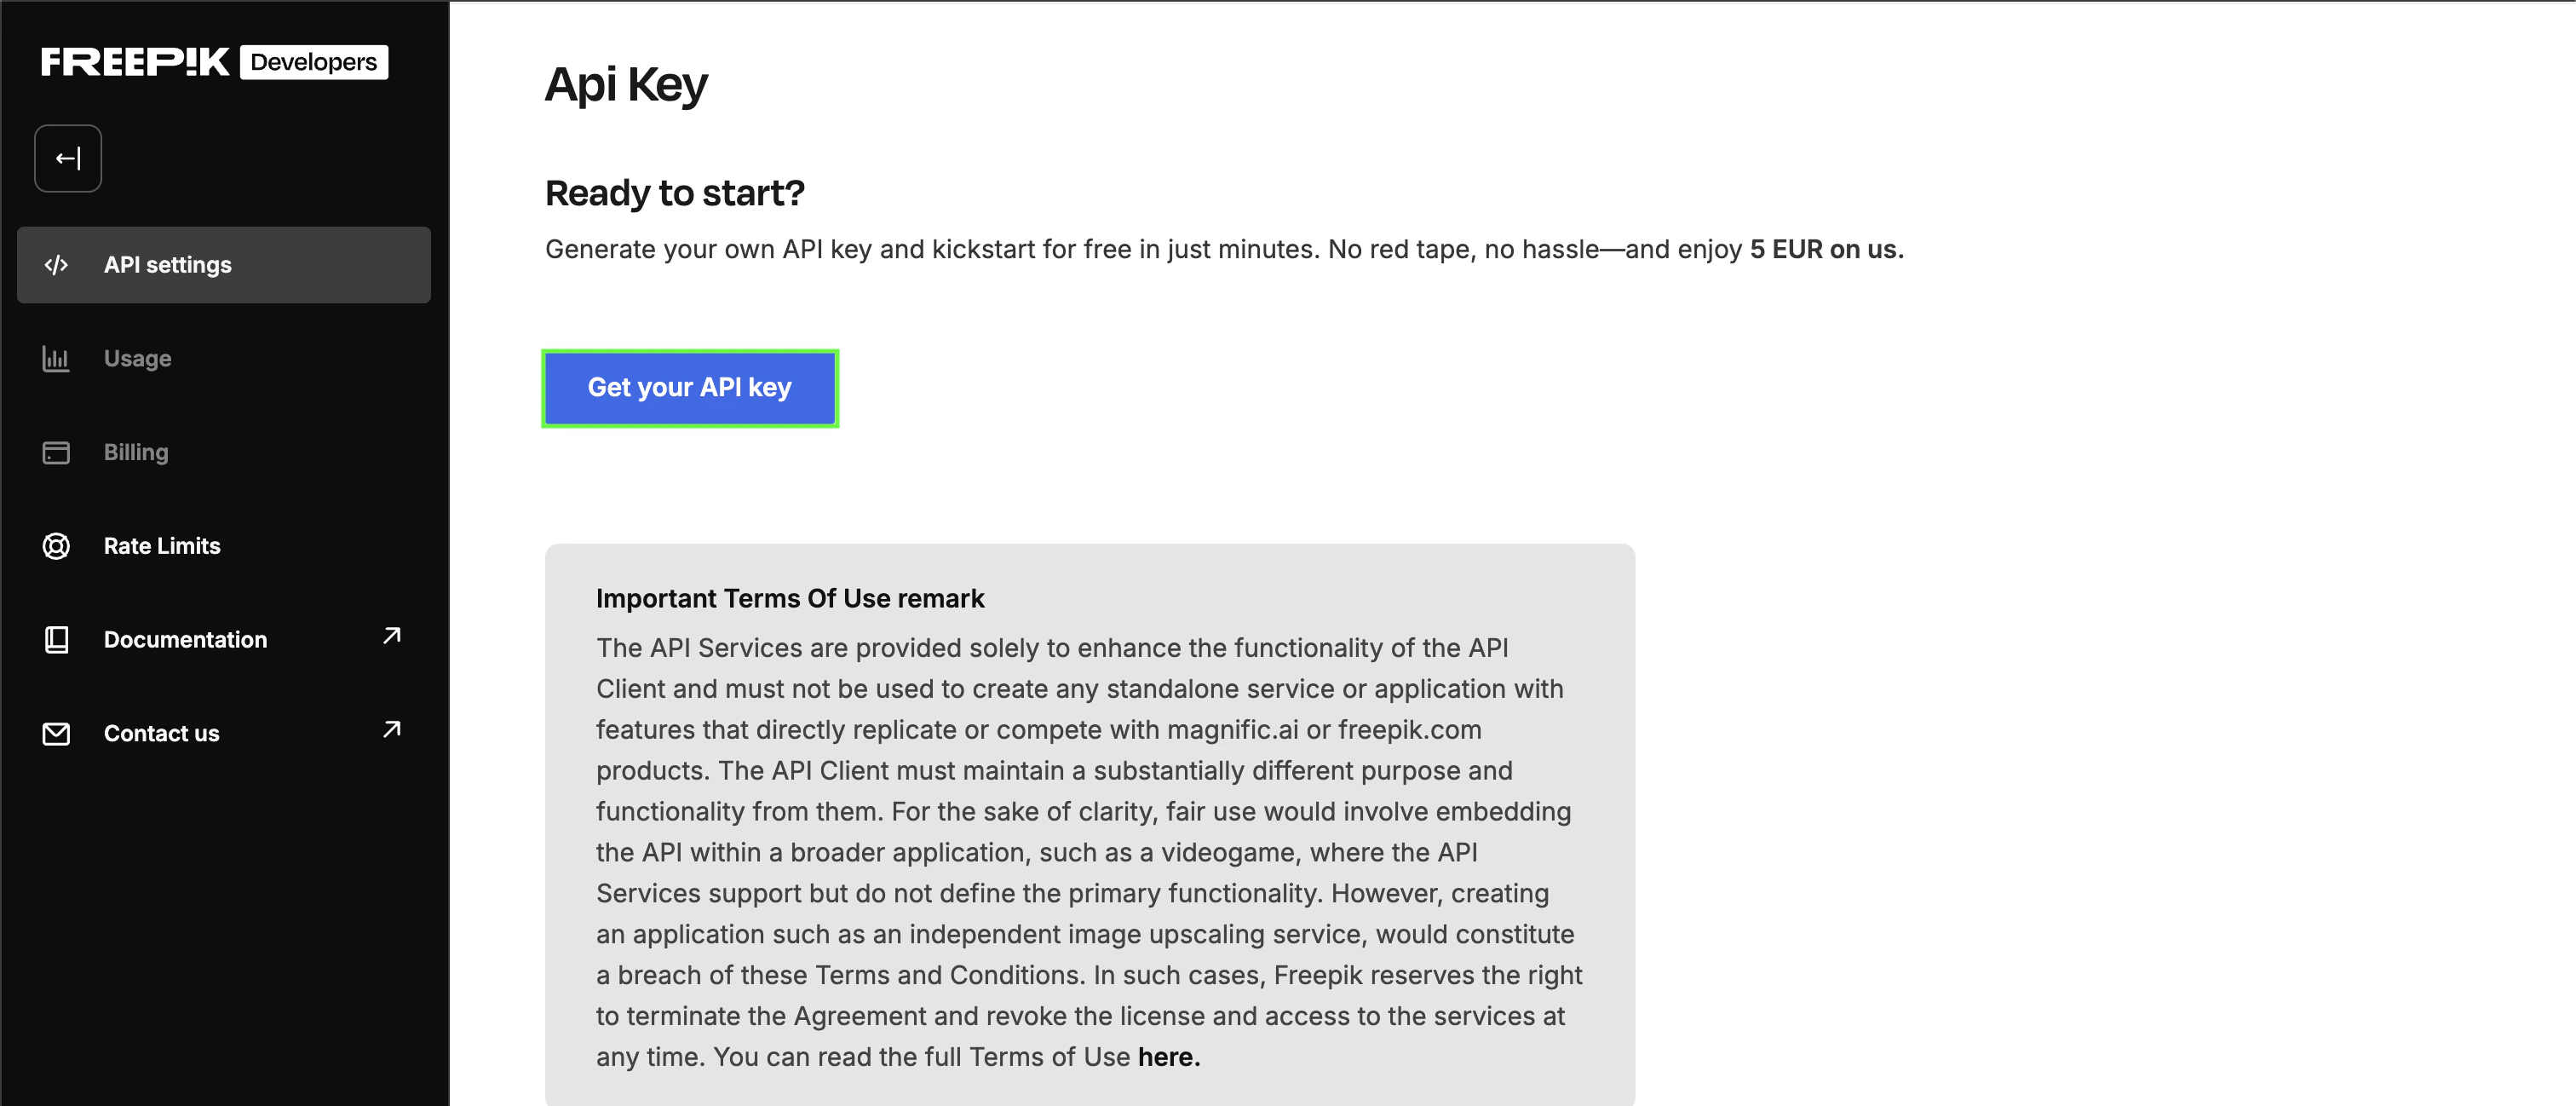Viewport: 2576px width, 1106px height.
Task: Click the Usage bar chart icon
Action: 56,359
